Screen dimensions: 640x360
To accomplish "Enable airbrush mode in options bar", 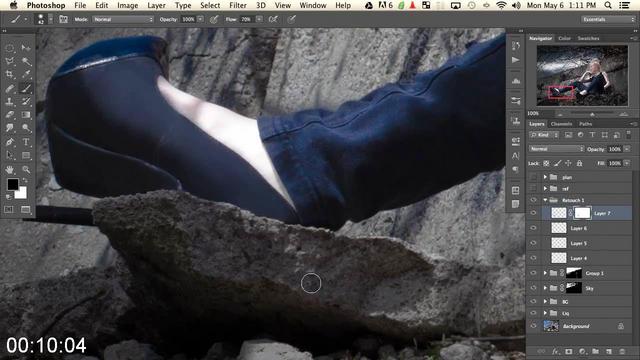I will click(273, 19).
